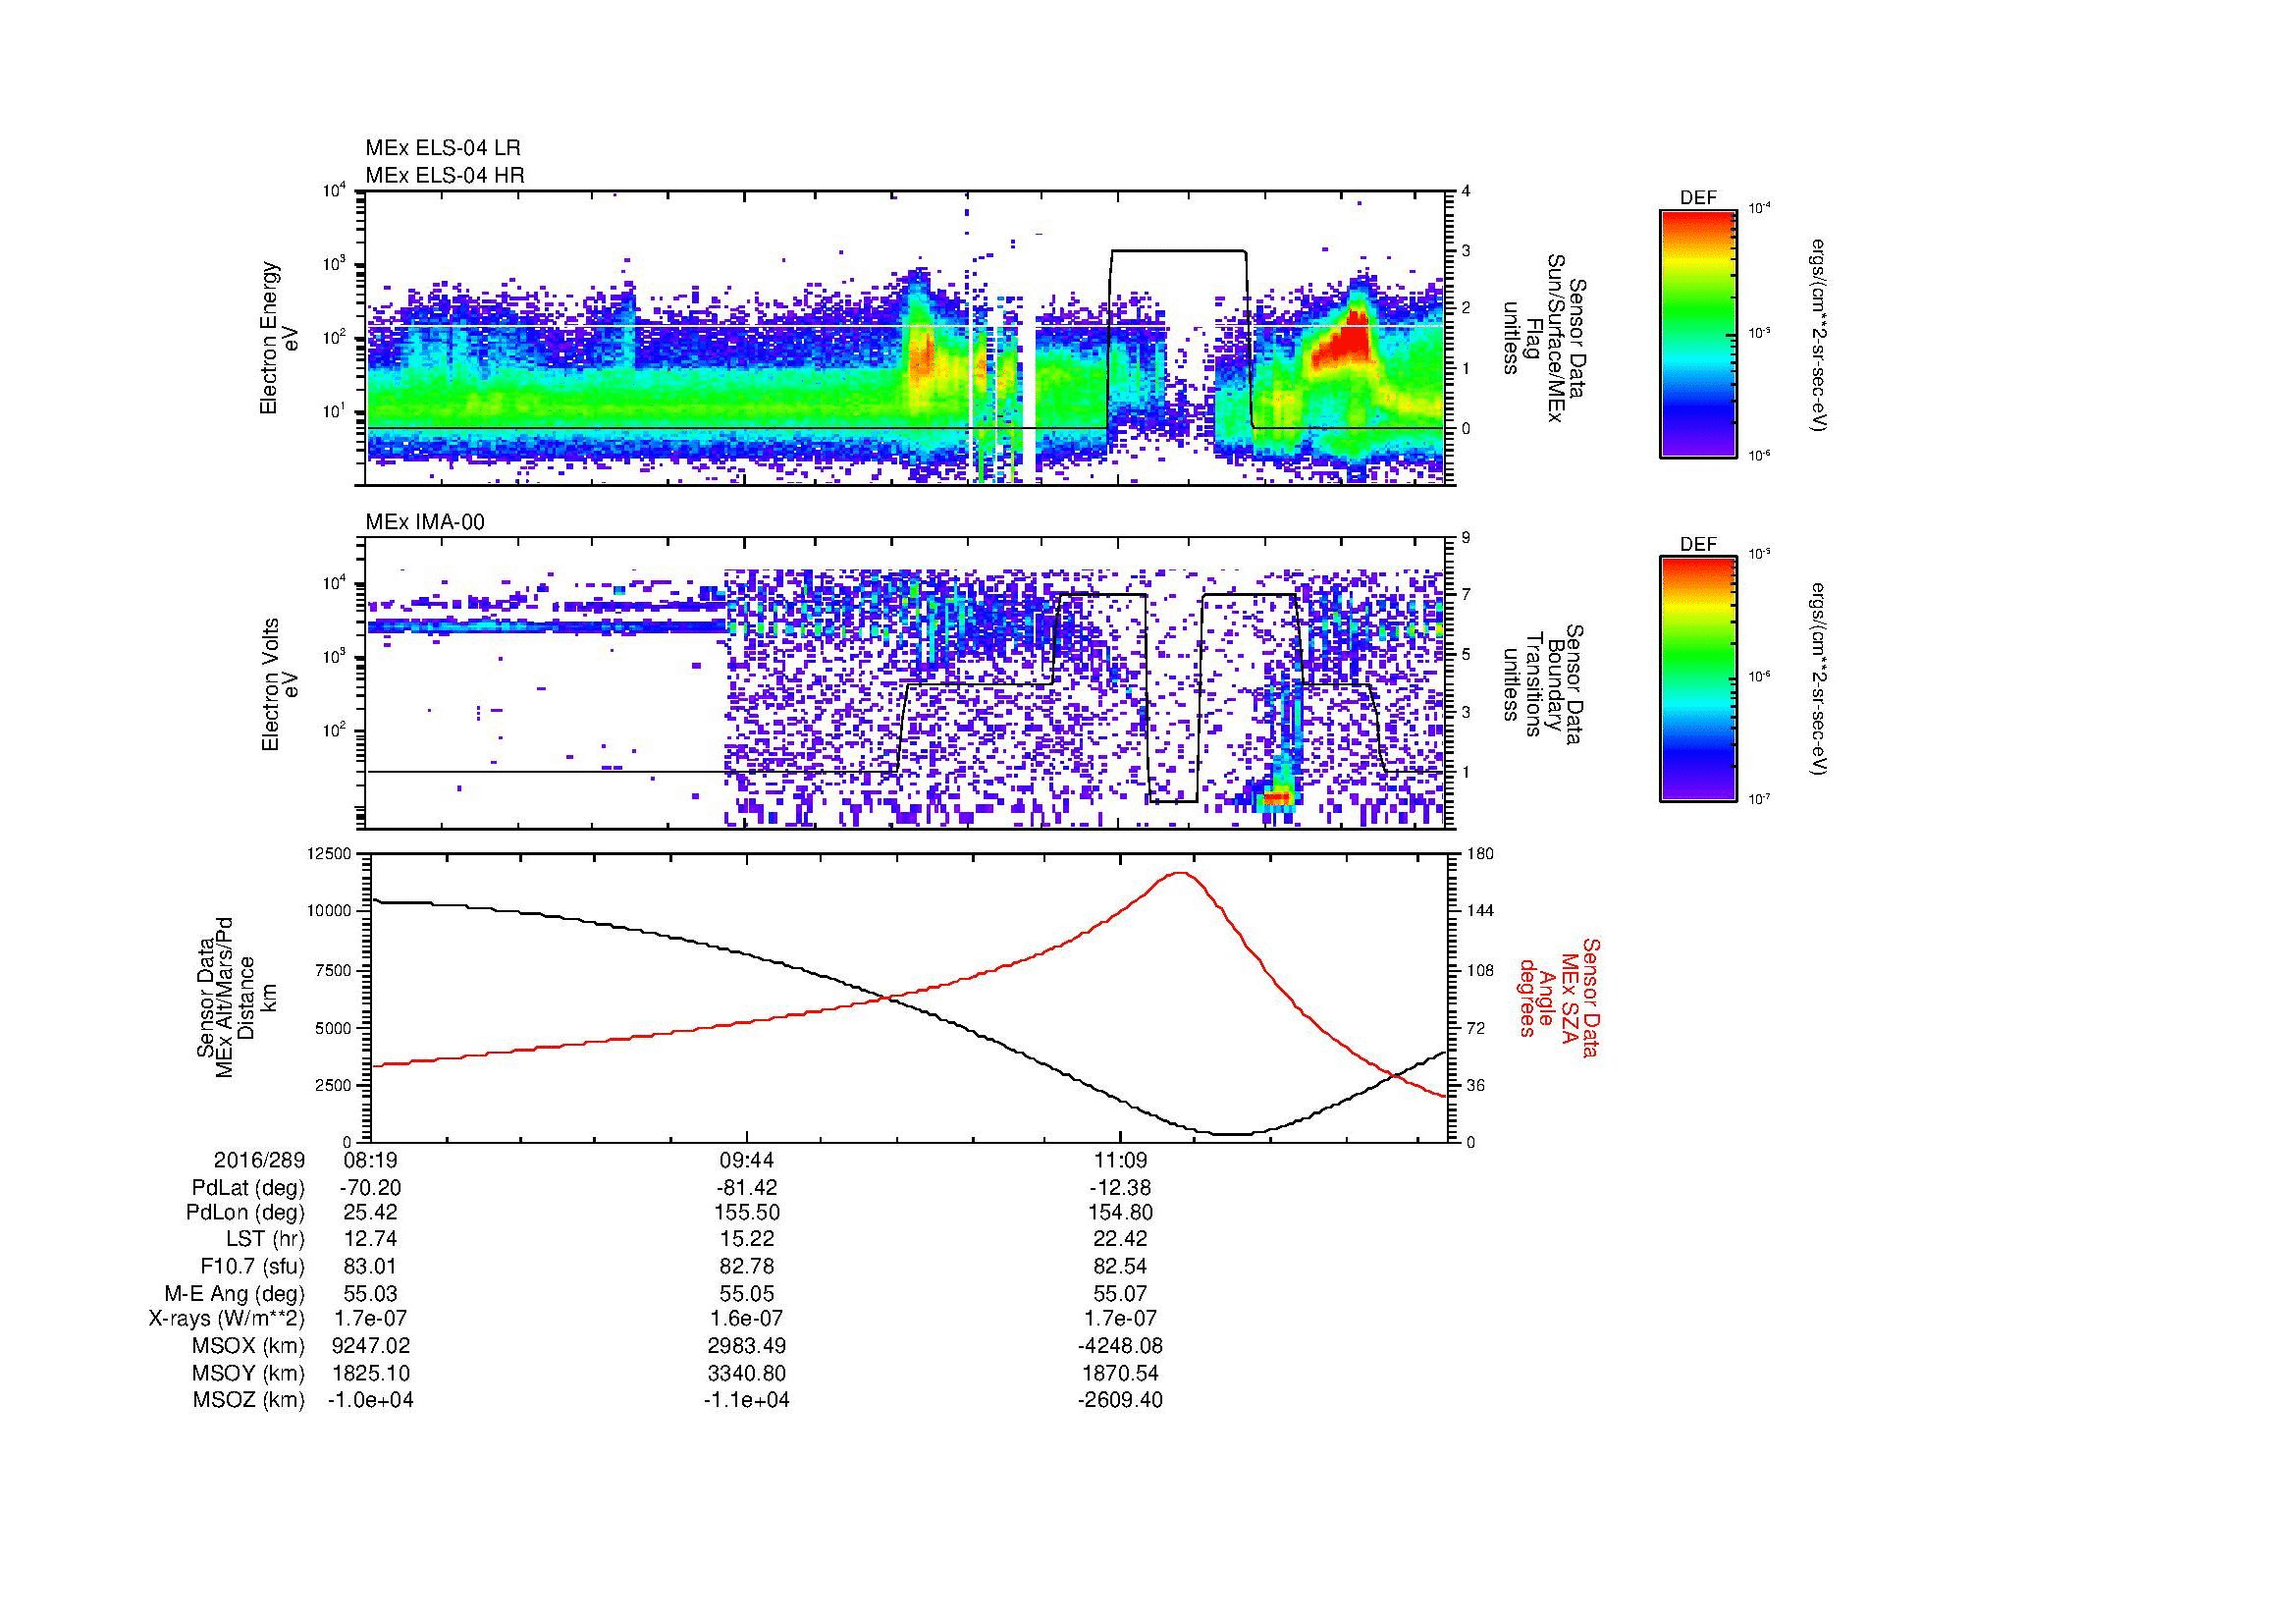The width and height of the screenshot is (2296, 1623).
Task: Click the 'LST (hr)' row label
Action: [265, 1239]
